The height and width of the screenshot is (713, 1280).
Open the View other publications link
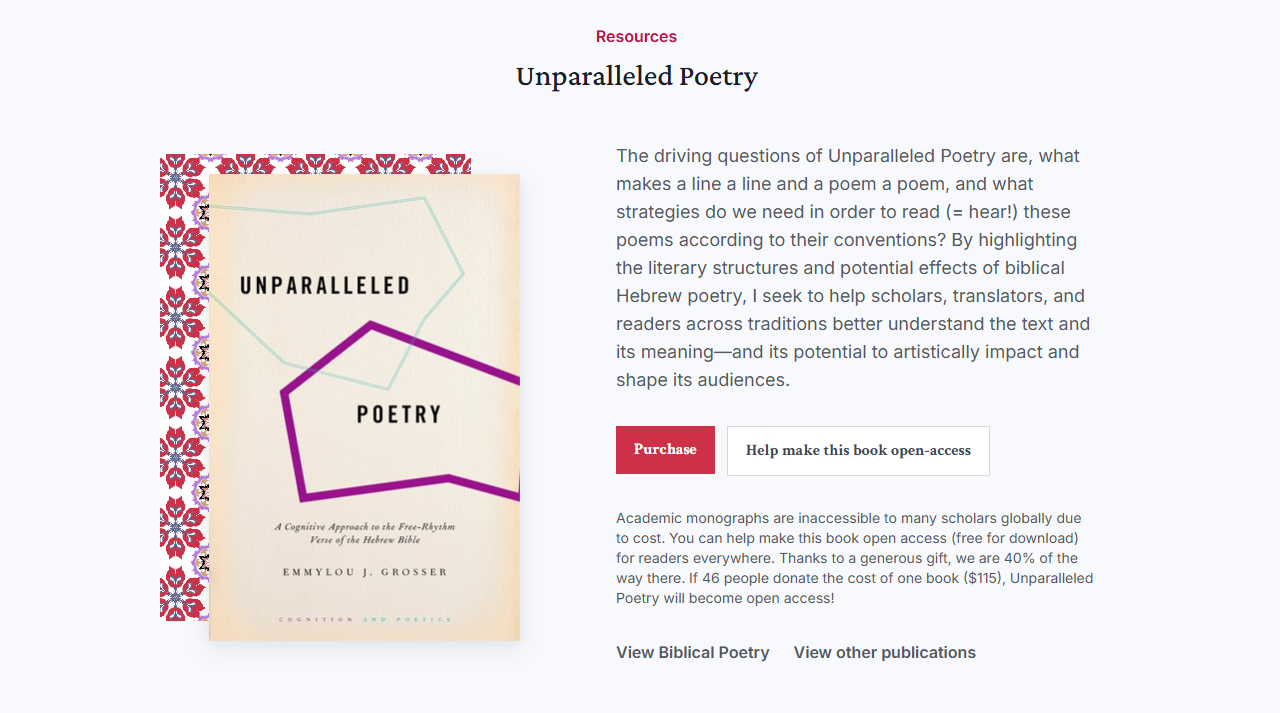tap(884, 652)
